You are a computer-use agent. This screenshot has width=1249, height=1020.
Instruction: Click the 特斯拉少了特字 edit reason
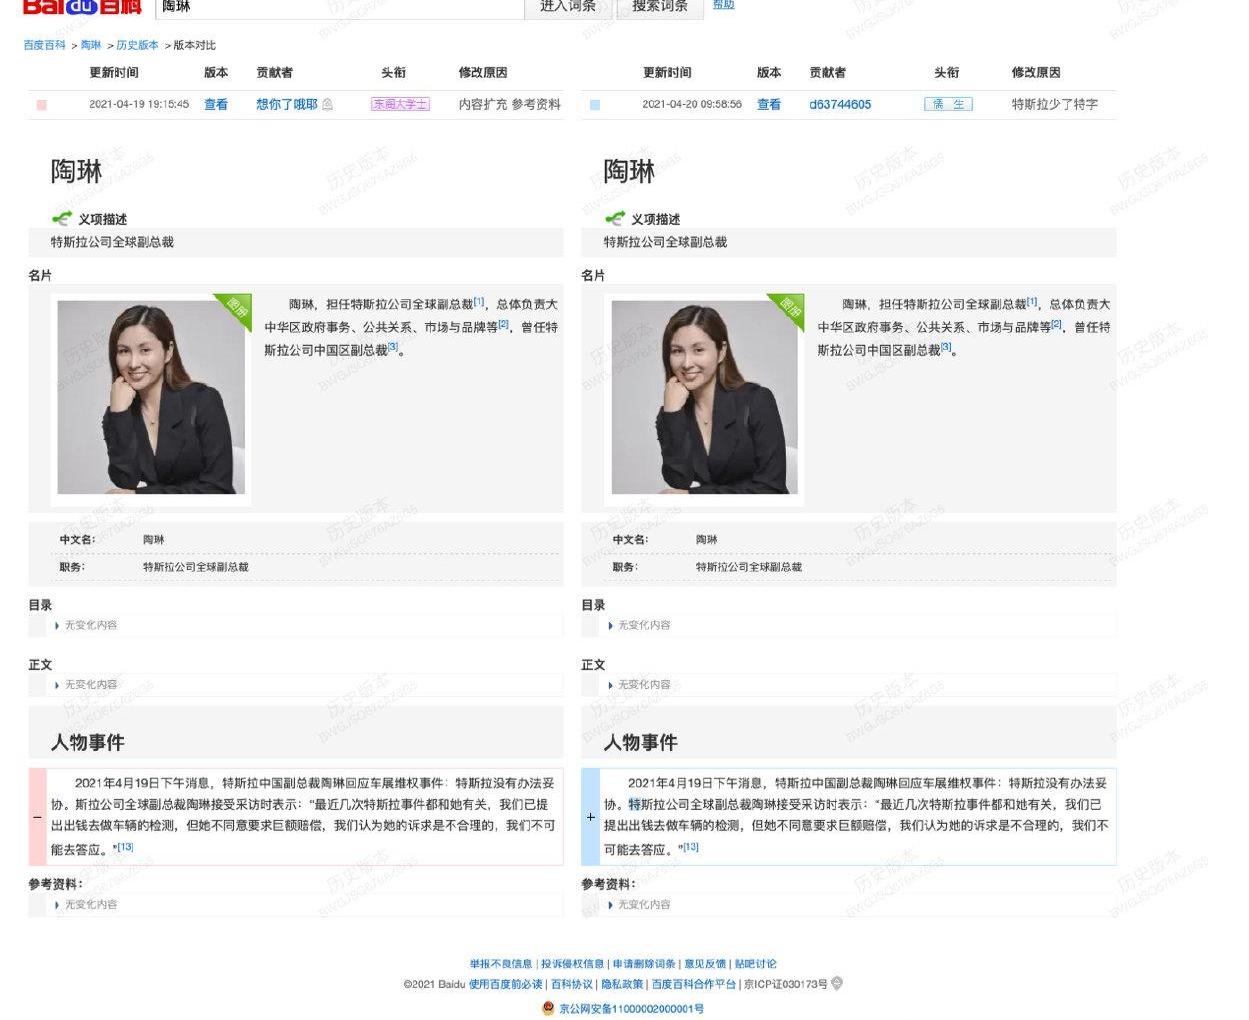(x=1055, y=104)
